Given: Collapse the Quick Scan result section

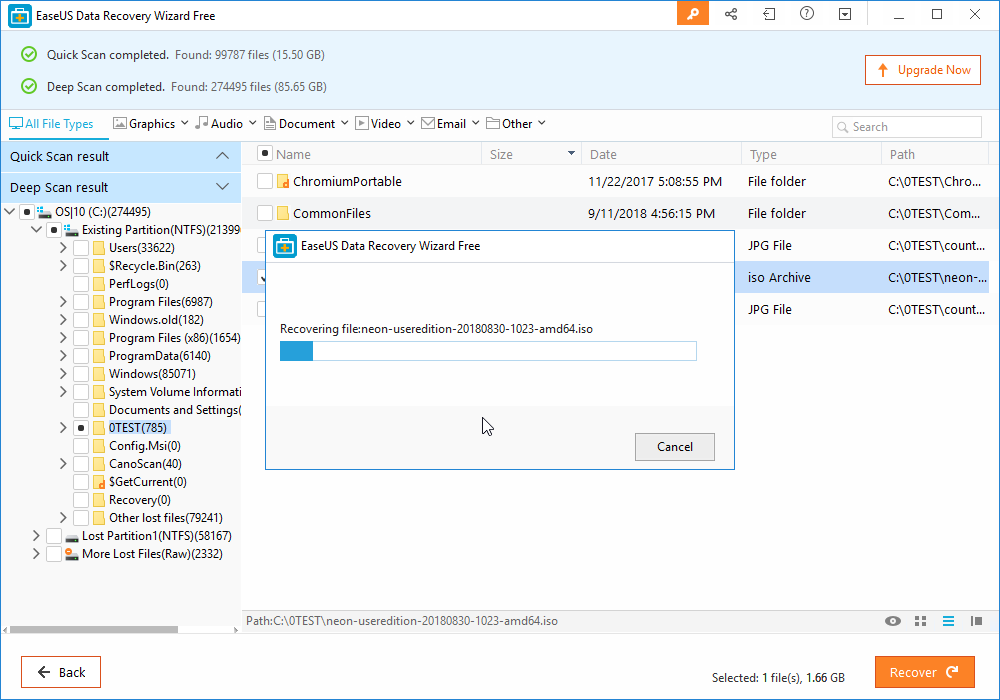Looking at the screenshot, I should click(x=222, y=156).
